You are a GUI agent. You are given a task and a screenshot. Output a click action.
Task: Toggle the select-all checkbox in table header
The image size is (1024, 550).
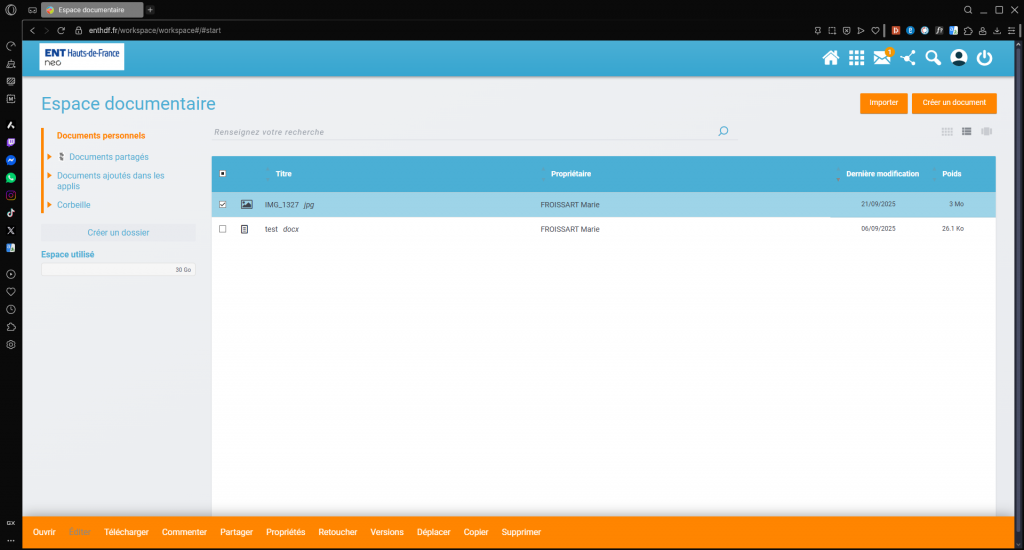[x=222, y=174]
